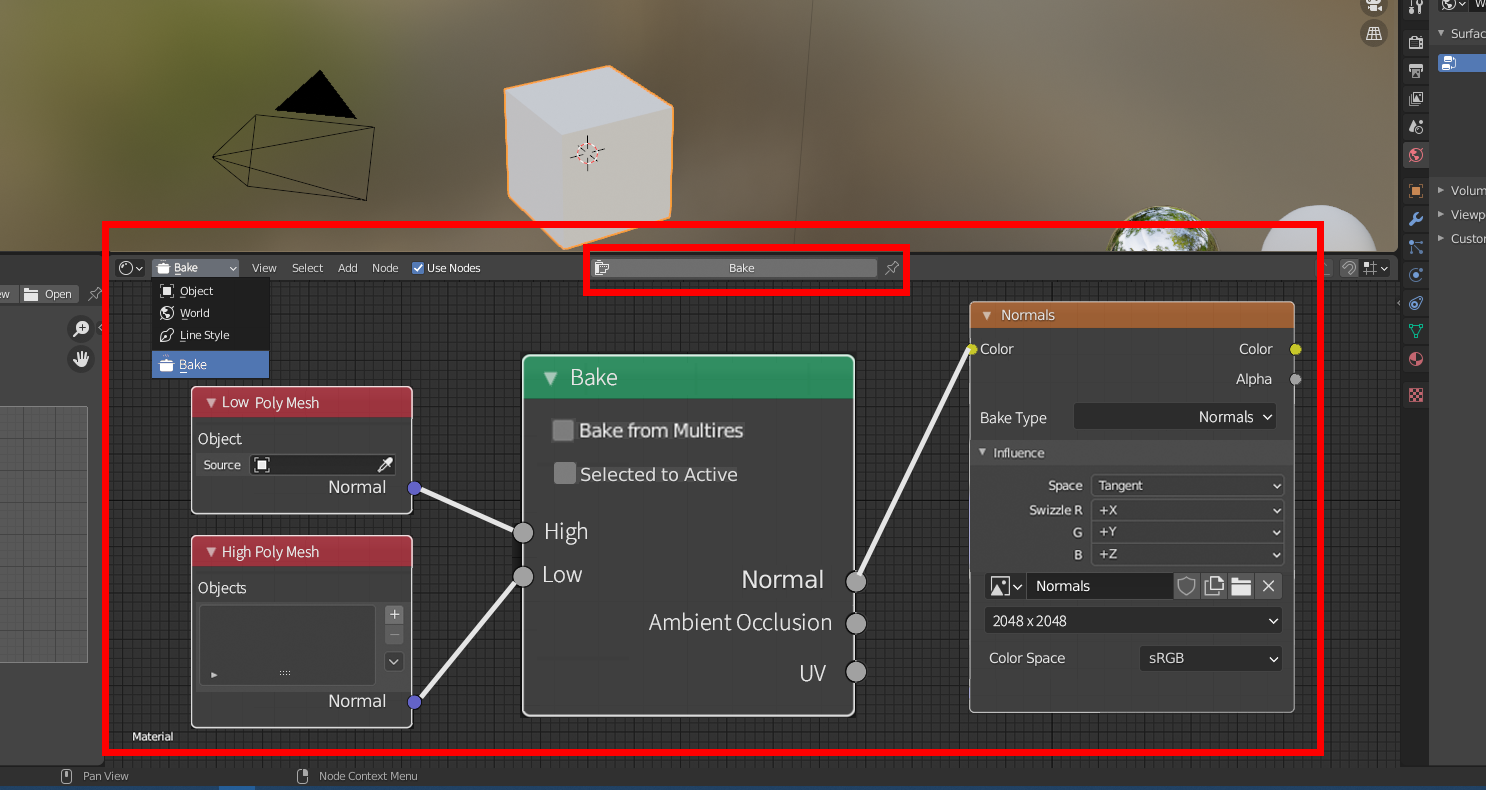Open the Swizzle R +X dropdown

(x=1187, y=510)
